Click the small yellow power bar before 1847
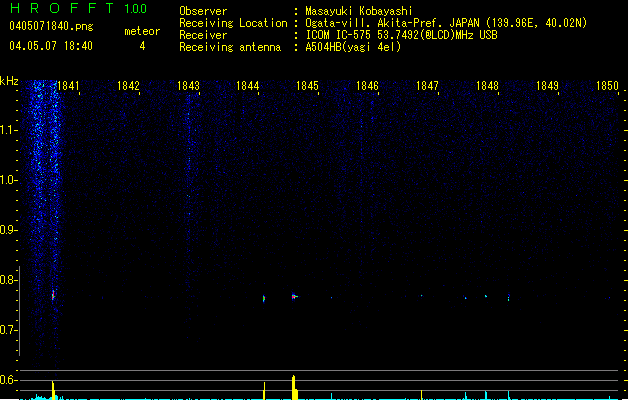This screenshot has width=629, height=400. click(x=421, y=395)
